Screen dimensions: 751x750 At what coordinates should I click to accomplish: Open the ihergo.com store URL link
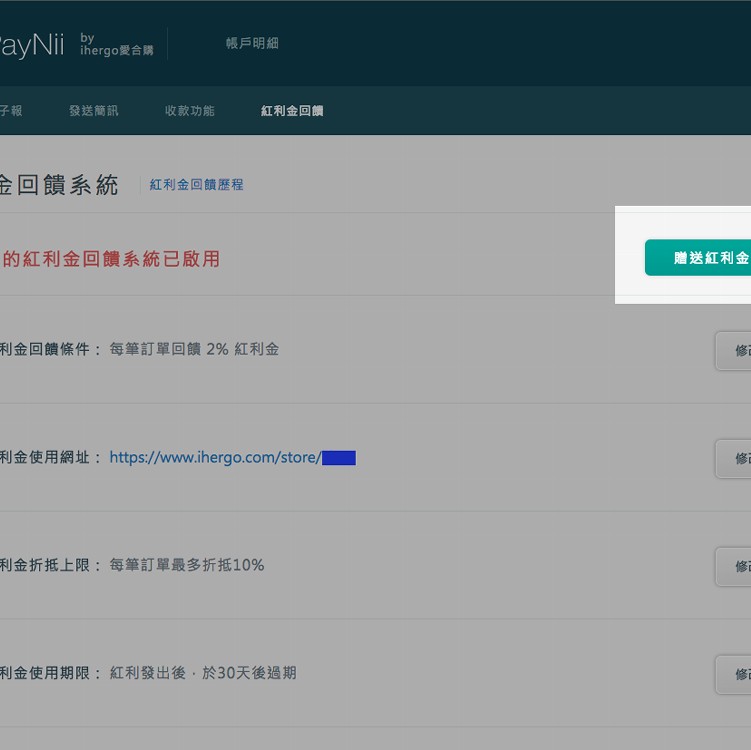pyautogui.click(x=215, y=458)
